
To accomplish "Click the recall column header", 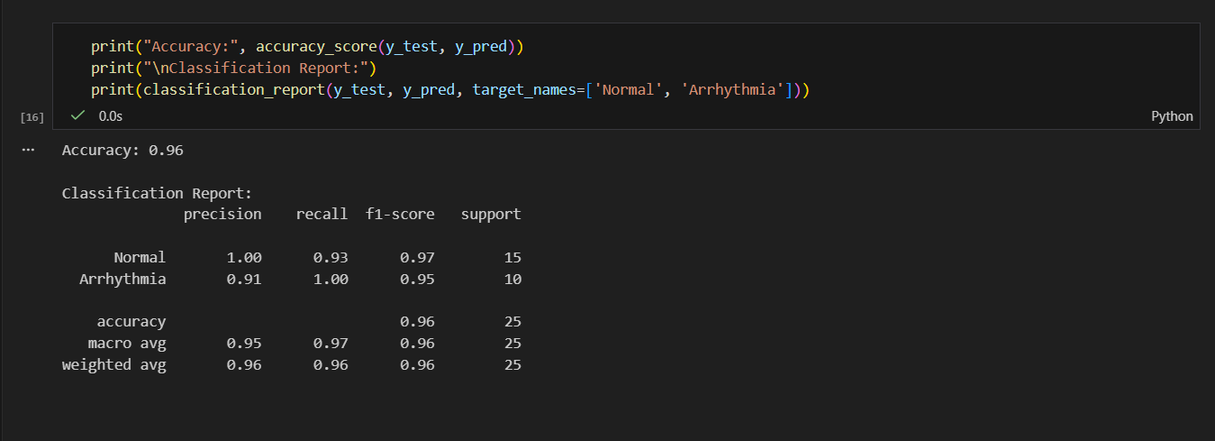I will [x=322, y=214].
